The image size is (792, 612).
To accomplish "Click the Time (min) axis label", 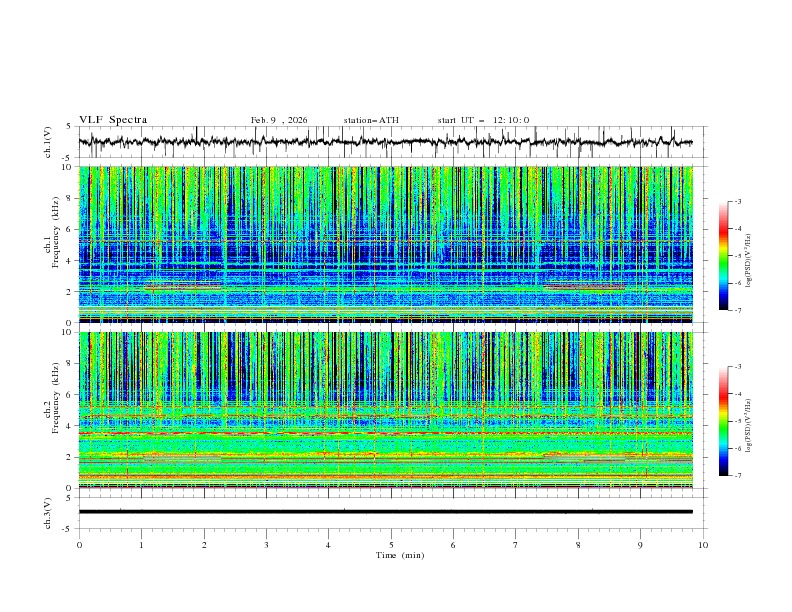I will point(397,554).
